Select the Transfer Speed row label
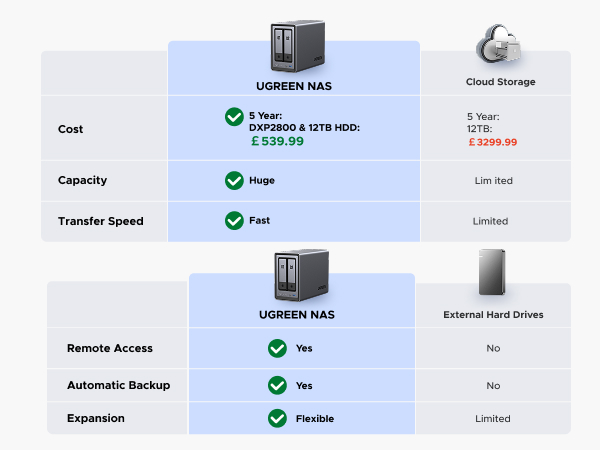This screenshot has height=450, width=600. point(100,221)
